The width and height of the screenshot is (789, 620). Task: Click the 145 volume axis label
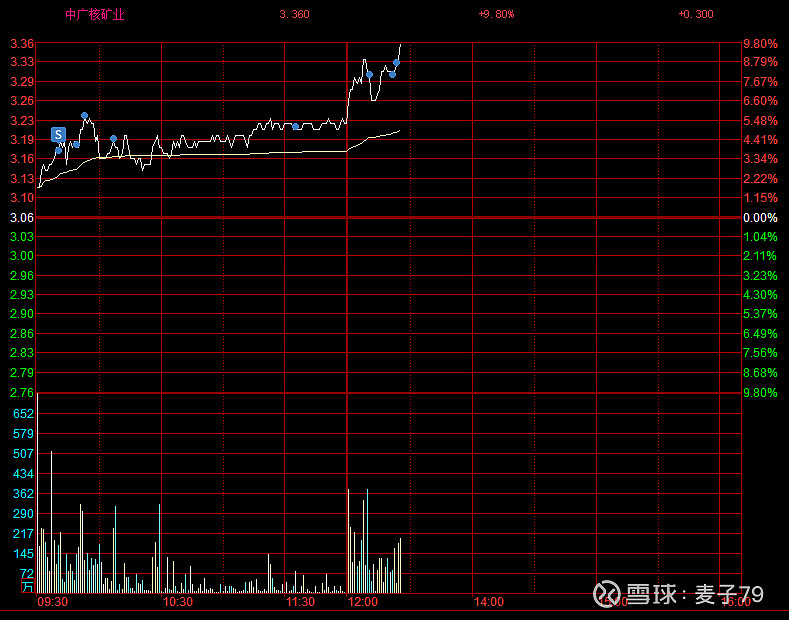click(23, 554)
